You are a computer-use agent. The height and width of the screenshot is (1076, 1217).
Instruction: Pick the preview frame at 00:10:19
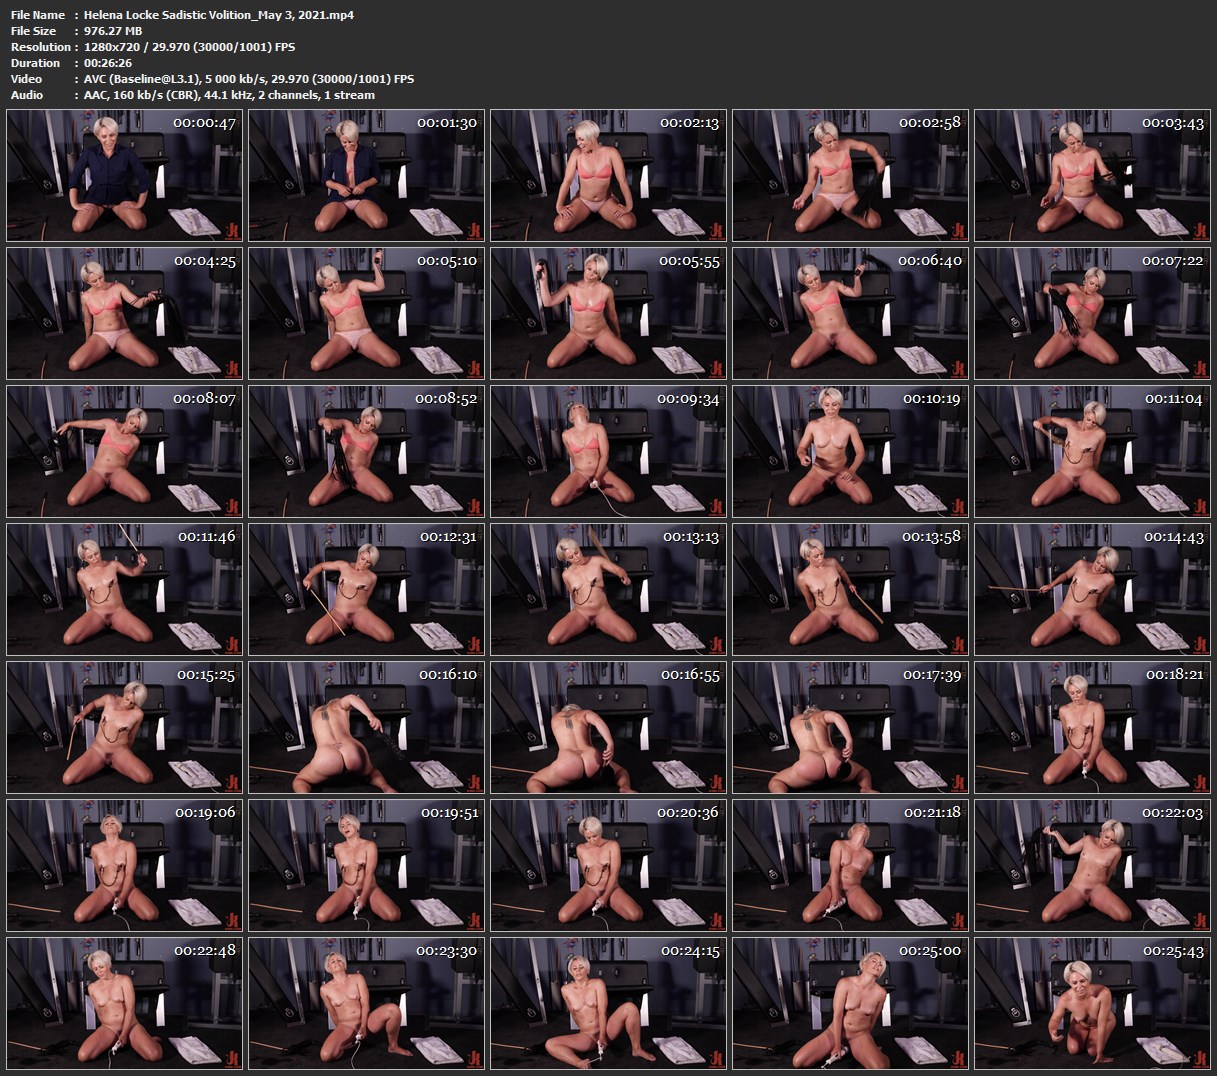click(x=851, y=451)
